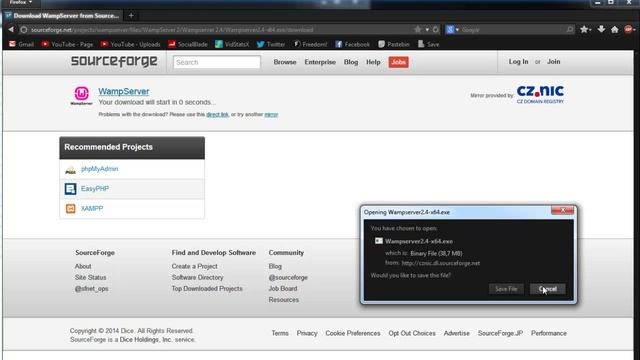Select the Download WampServer browser tab
This screenshot has height=360, width=640.
click(62, 16)
